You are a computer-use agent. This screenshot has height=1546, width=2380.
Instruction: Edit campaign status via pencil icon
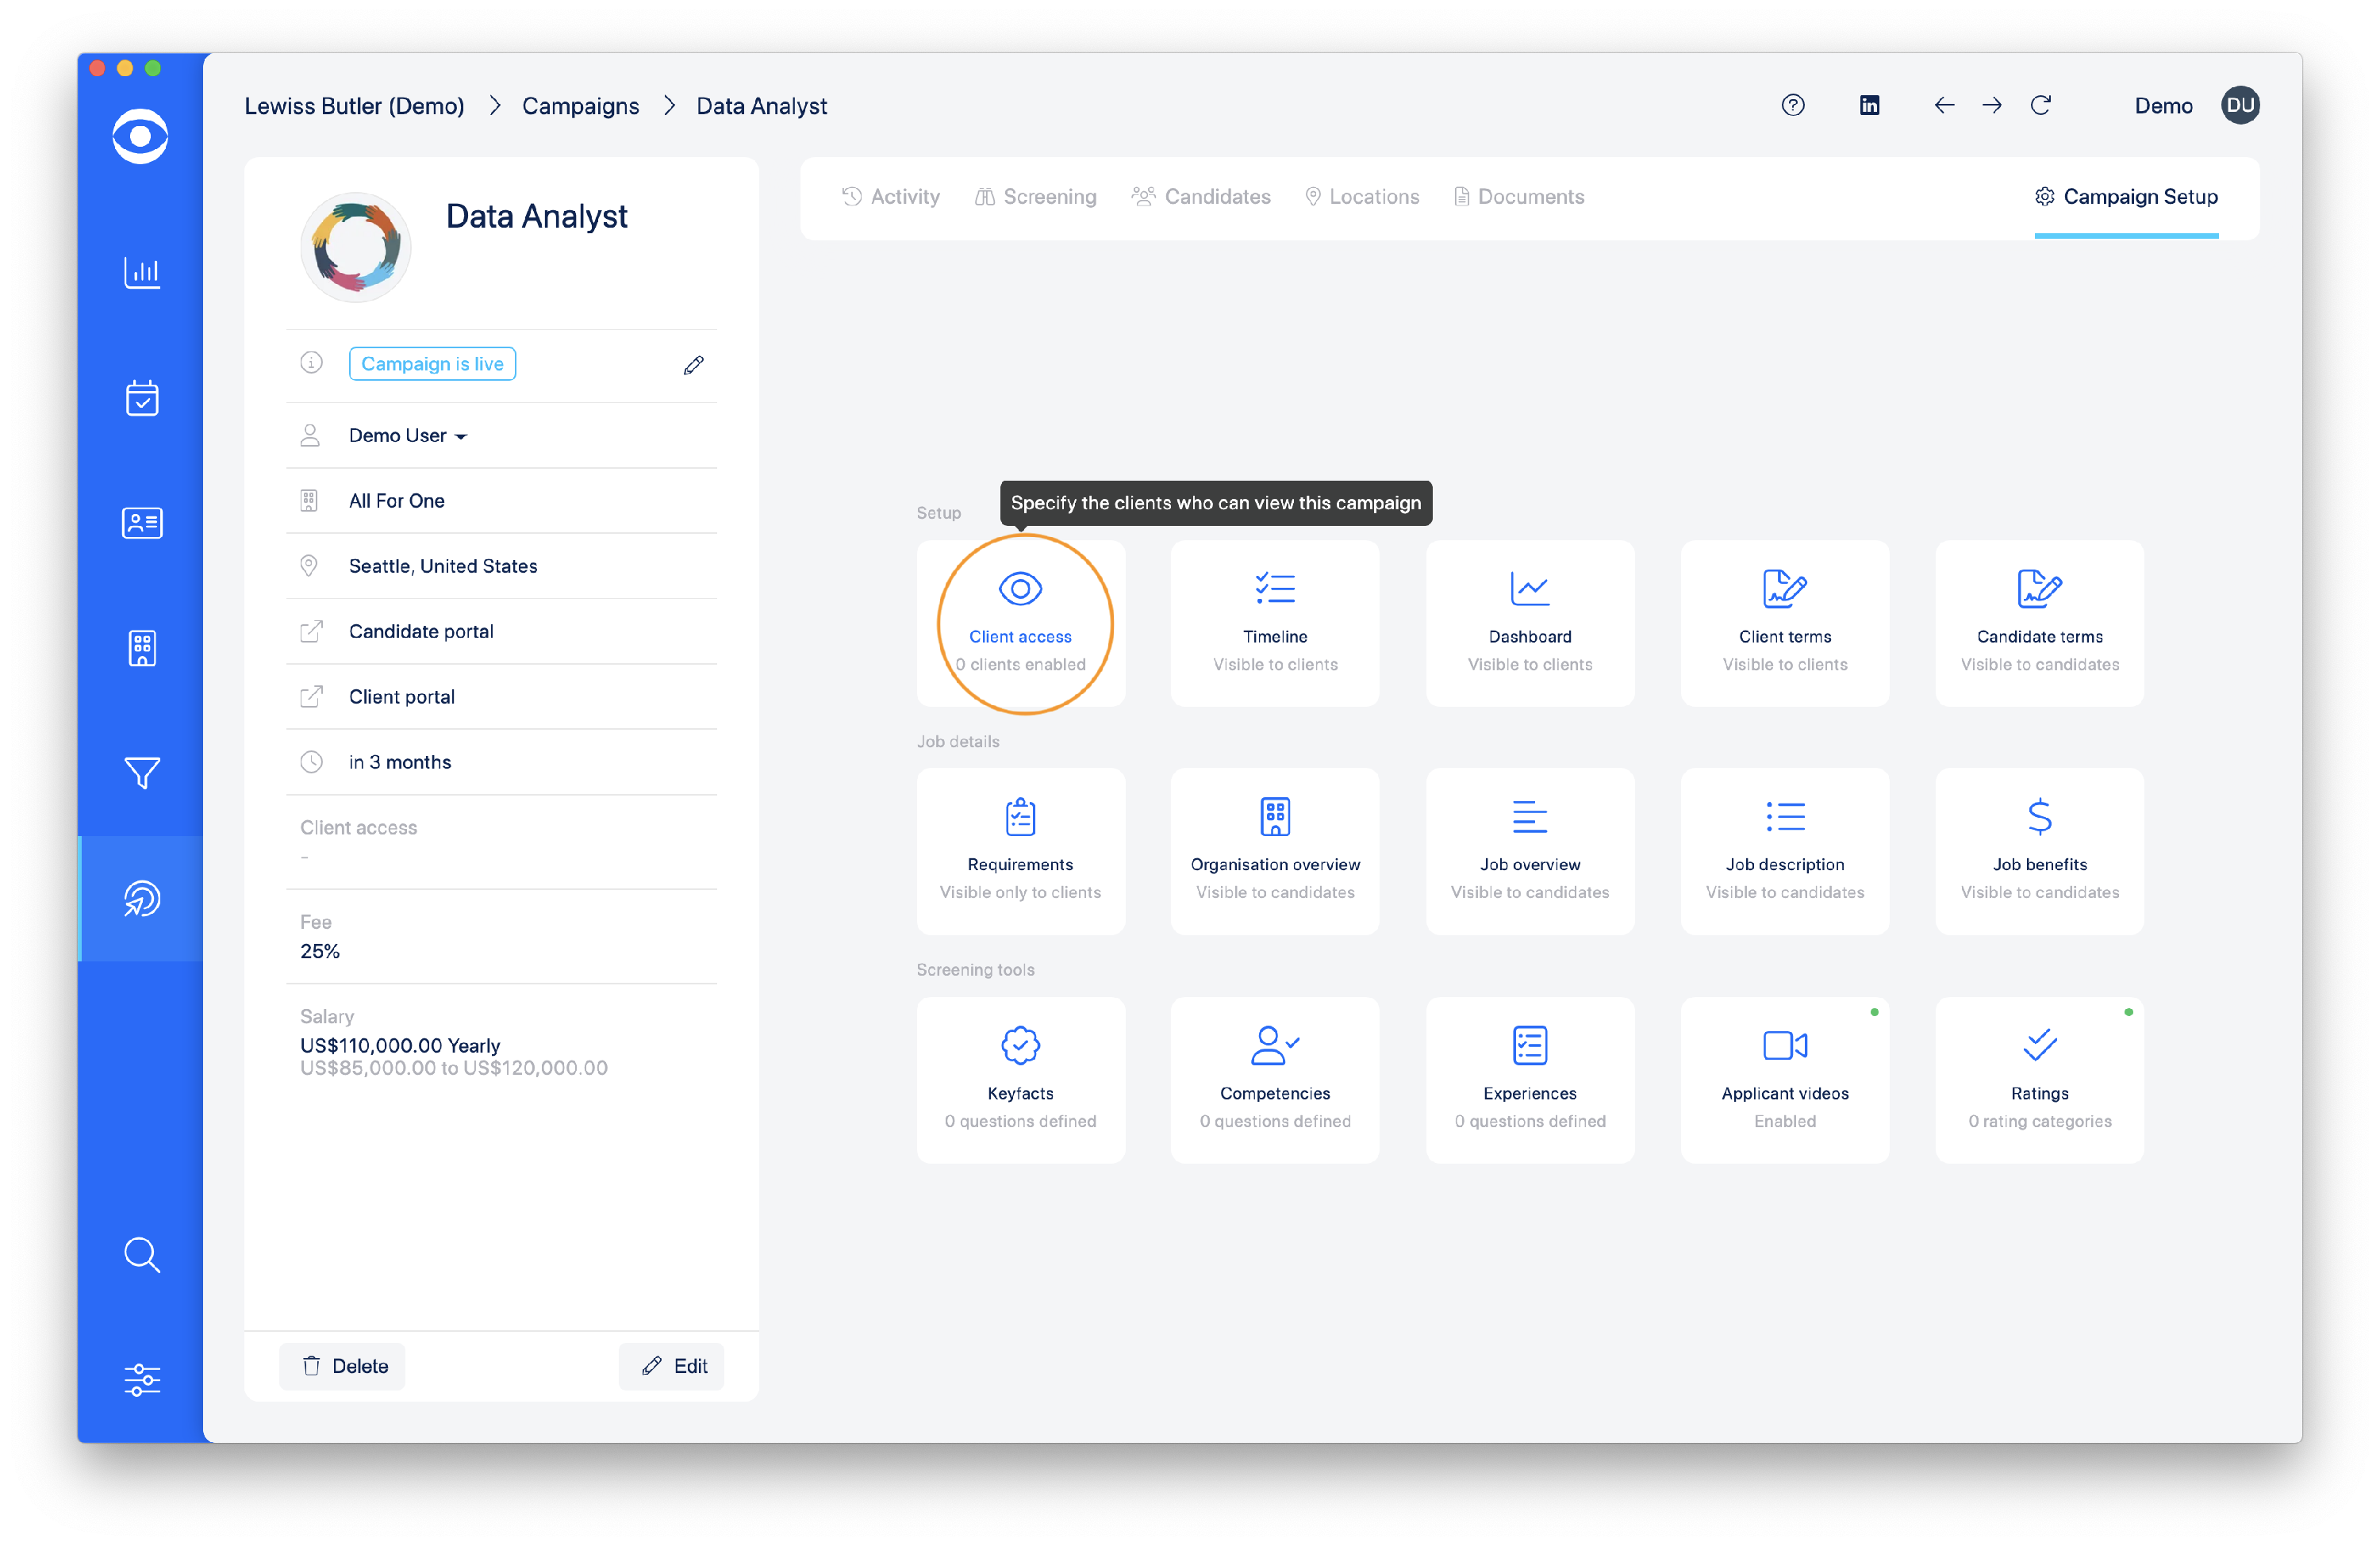(693, 364)
